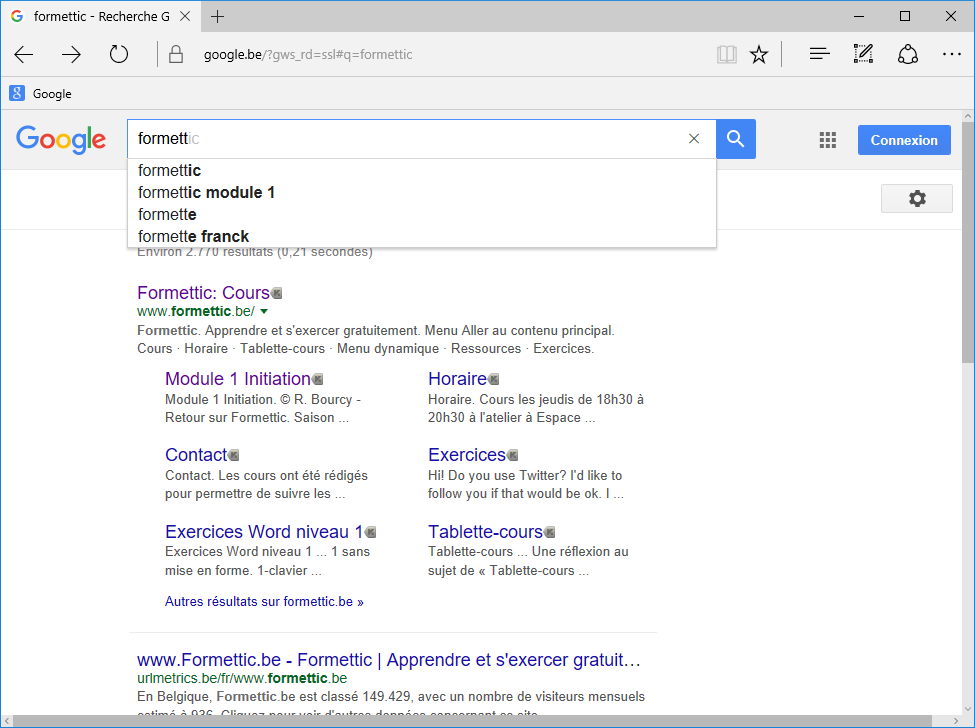The image size is (975, 728).
Task: Make a Web Note
Action: 863,55
